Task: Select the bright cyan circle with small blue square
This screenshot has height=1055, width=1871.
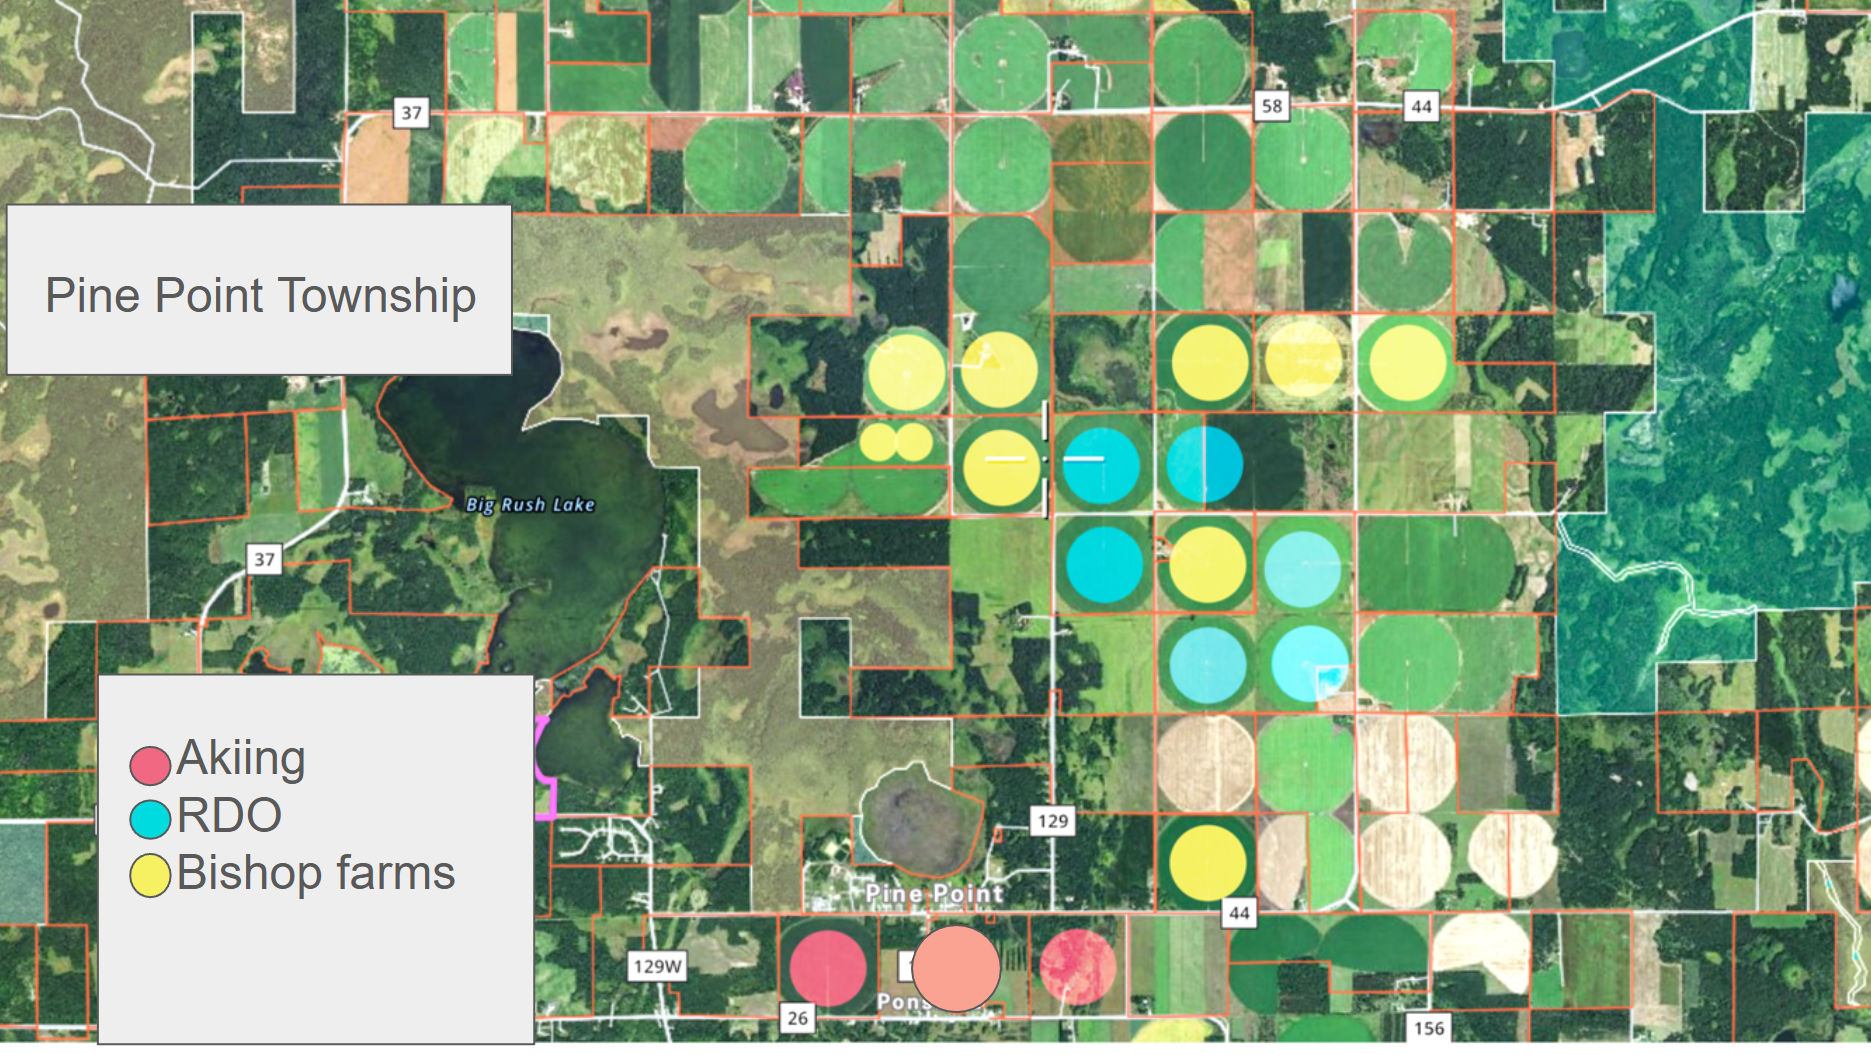Action: pos(1310,663)
